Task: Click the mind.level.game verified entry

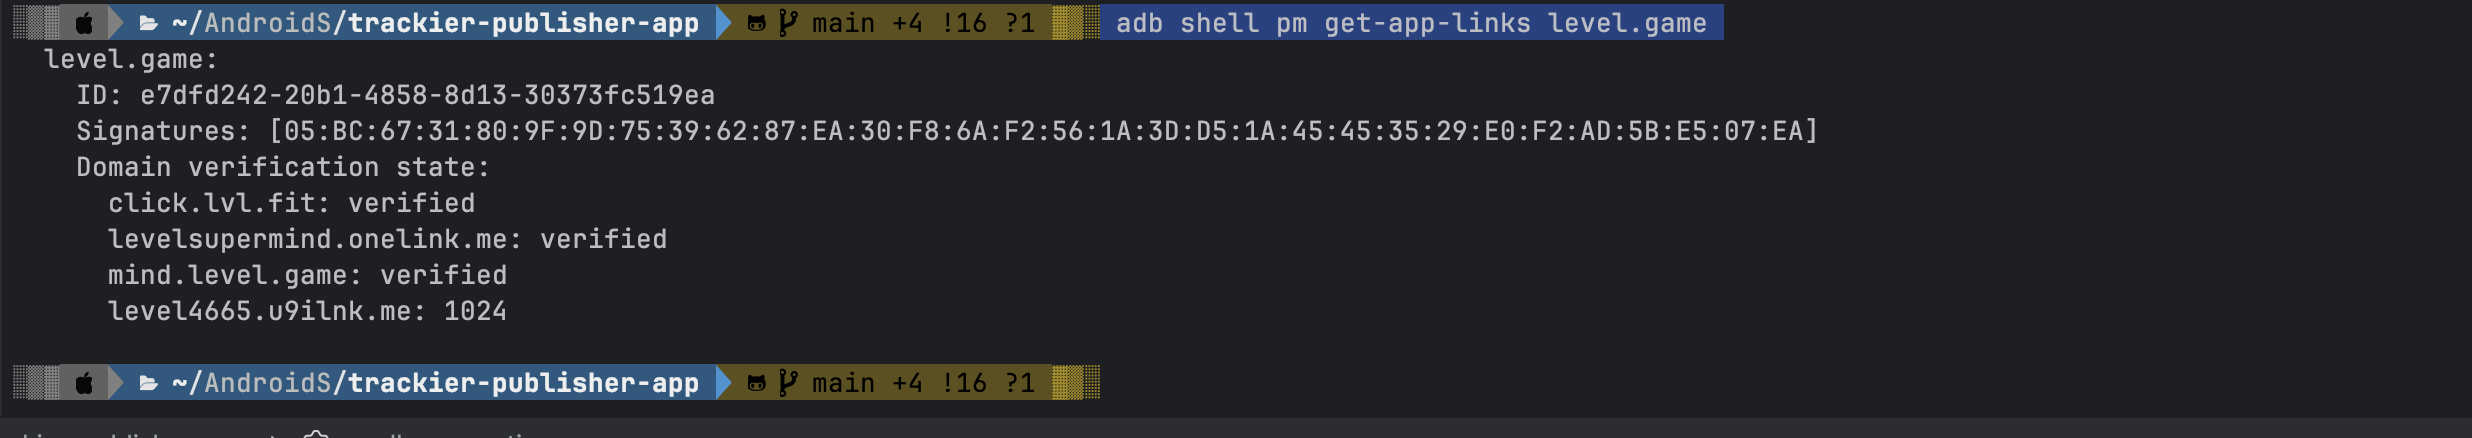Action: click(x=307, y=275)
